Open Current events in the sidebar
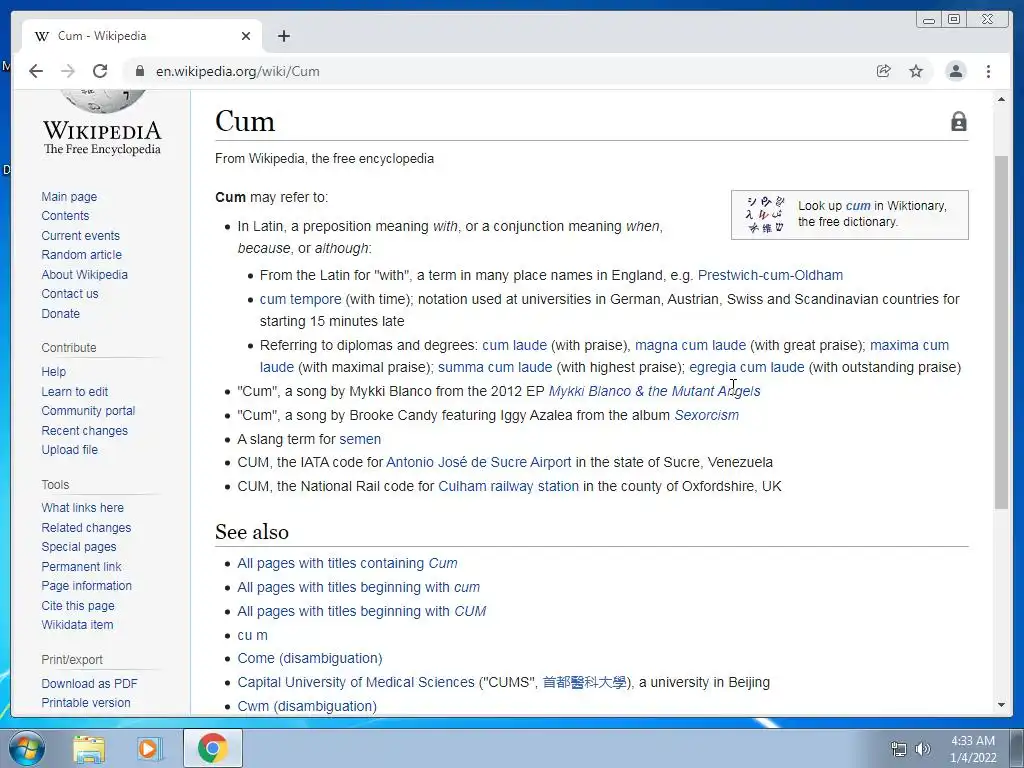This screenshot has width=1024, height=768. [x=80, y=235]
